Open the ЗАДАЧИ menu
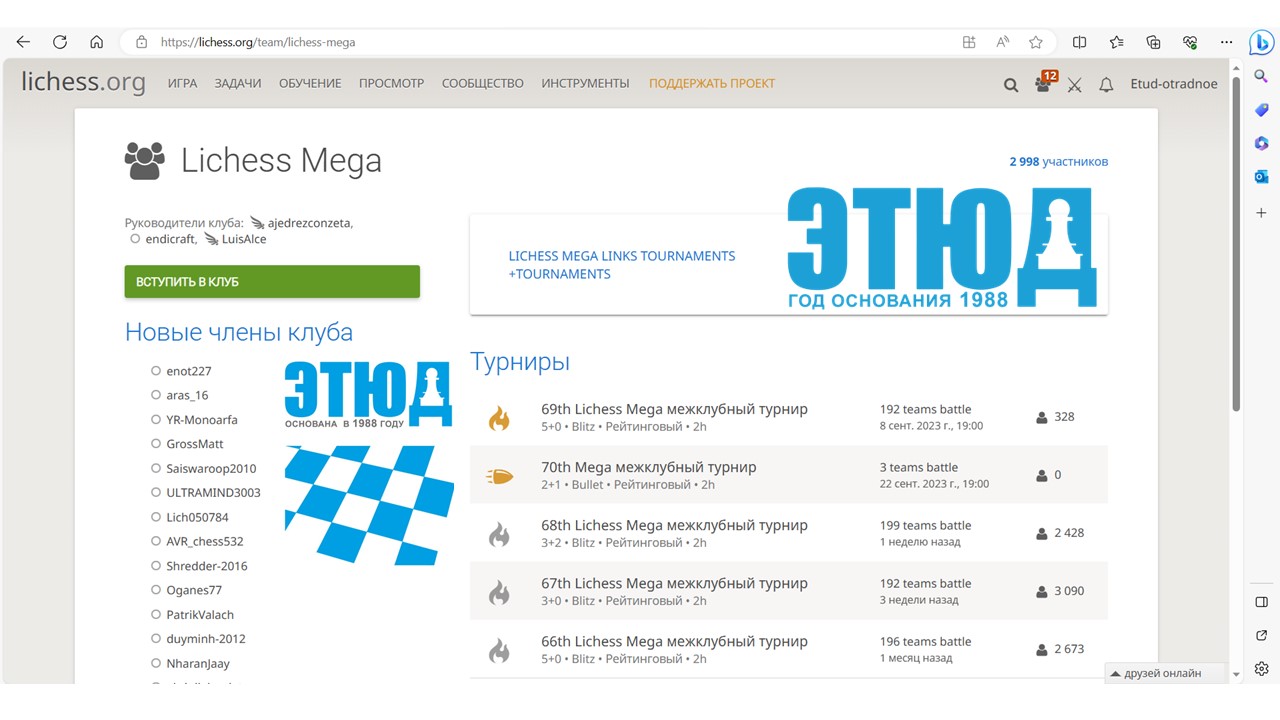 tap(238, 84)
